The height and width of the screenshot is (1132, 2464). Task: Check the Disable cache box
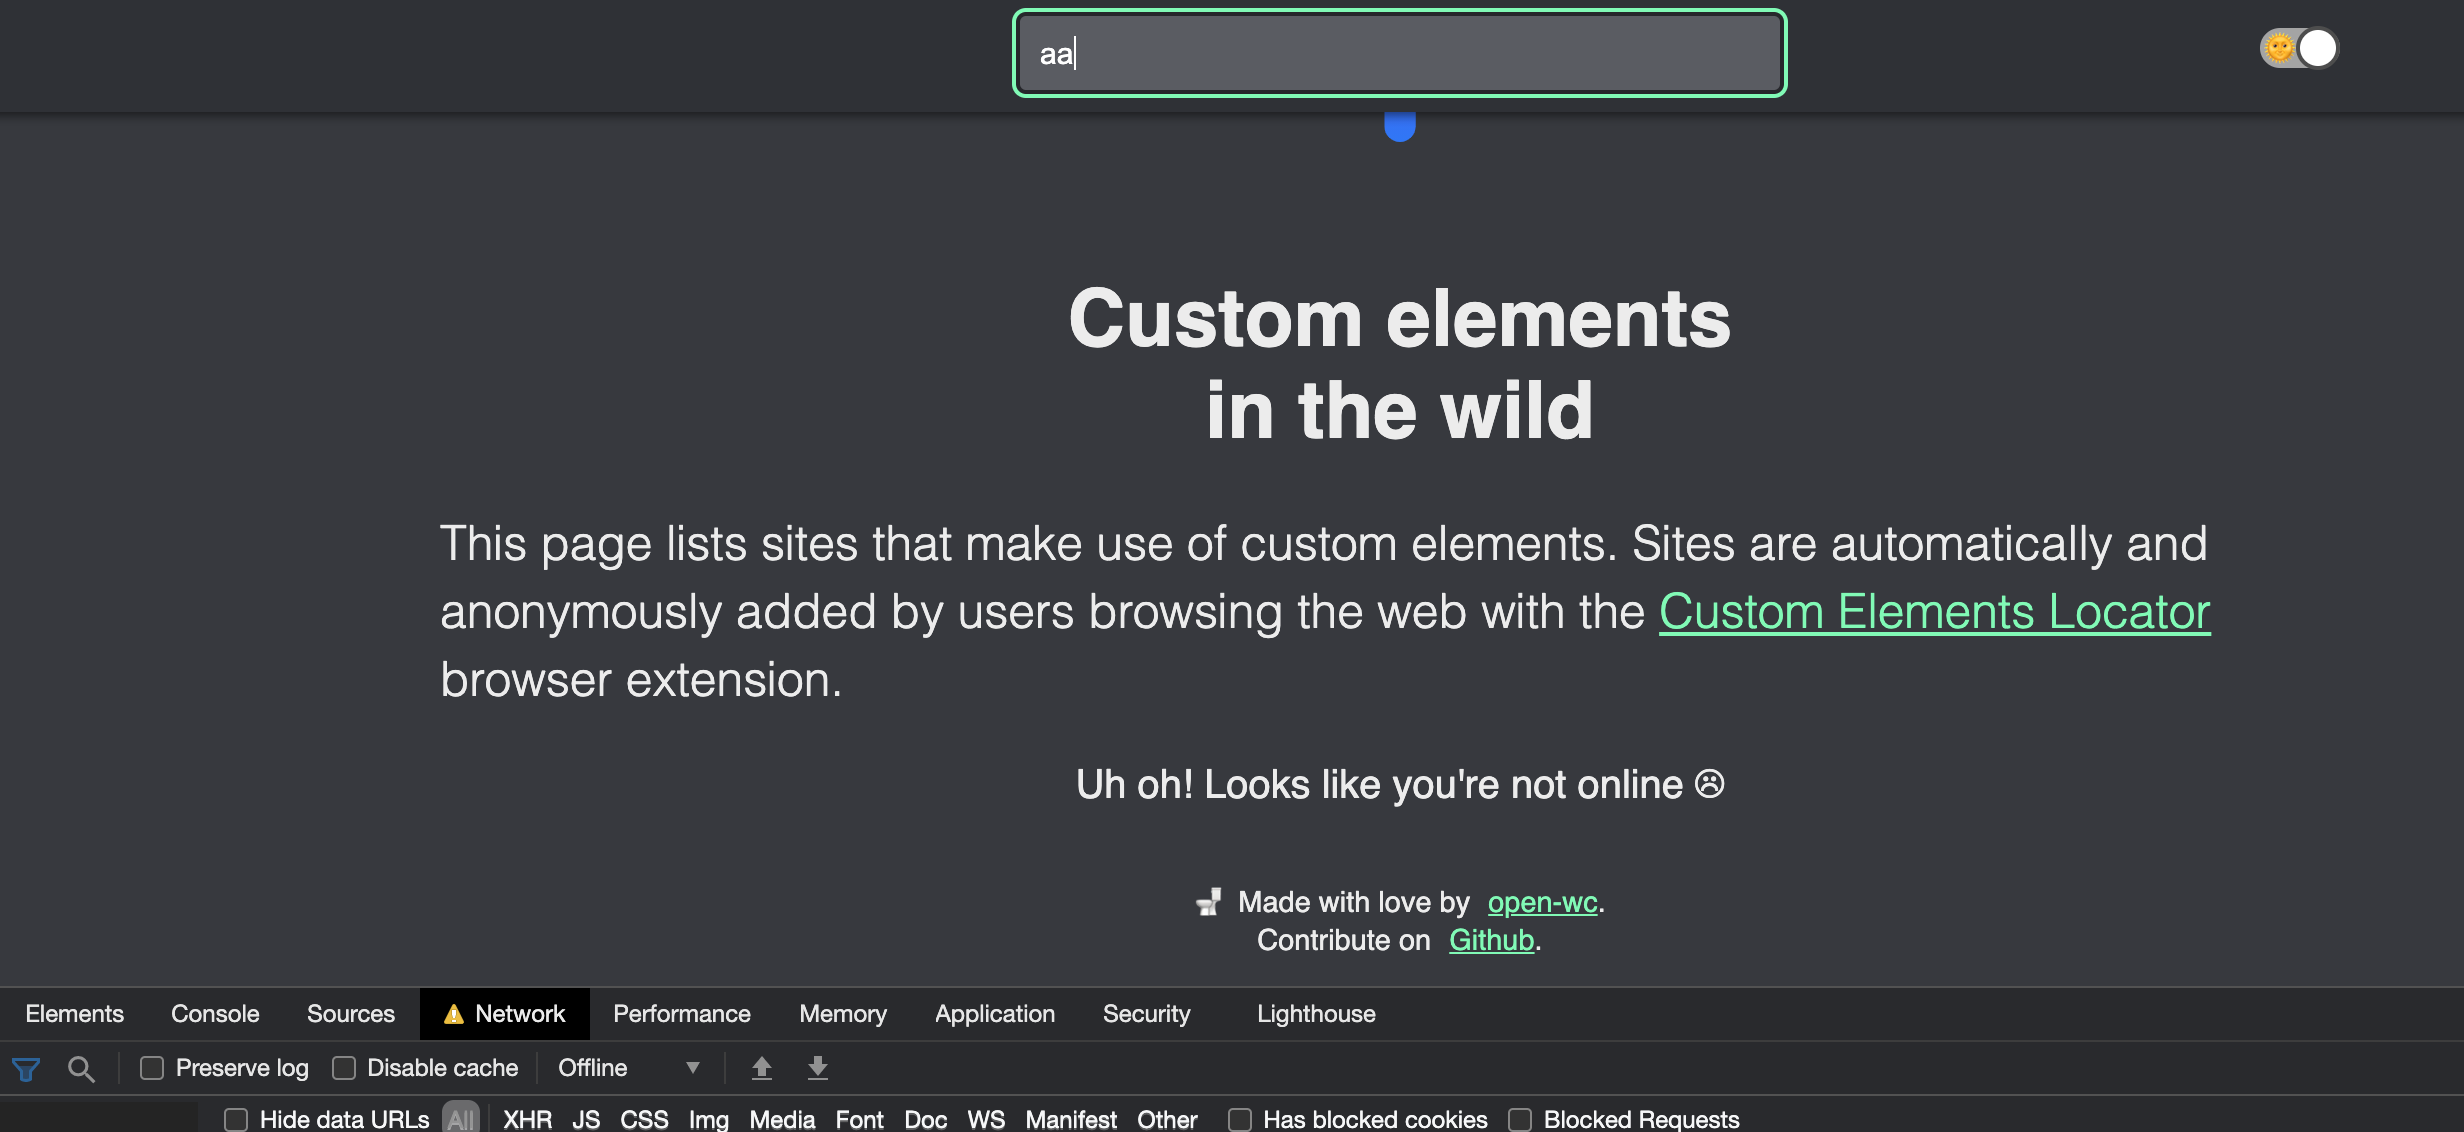click(344, 1068)
